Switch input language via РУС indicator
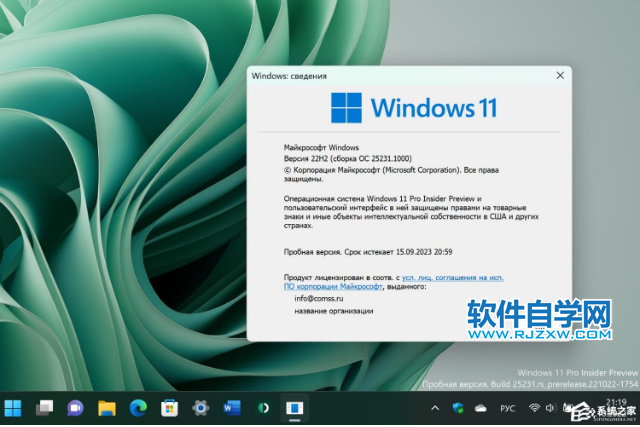The image size is (640, 427). point(507,408)
